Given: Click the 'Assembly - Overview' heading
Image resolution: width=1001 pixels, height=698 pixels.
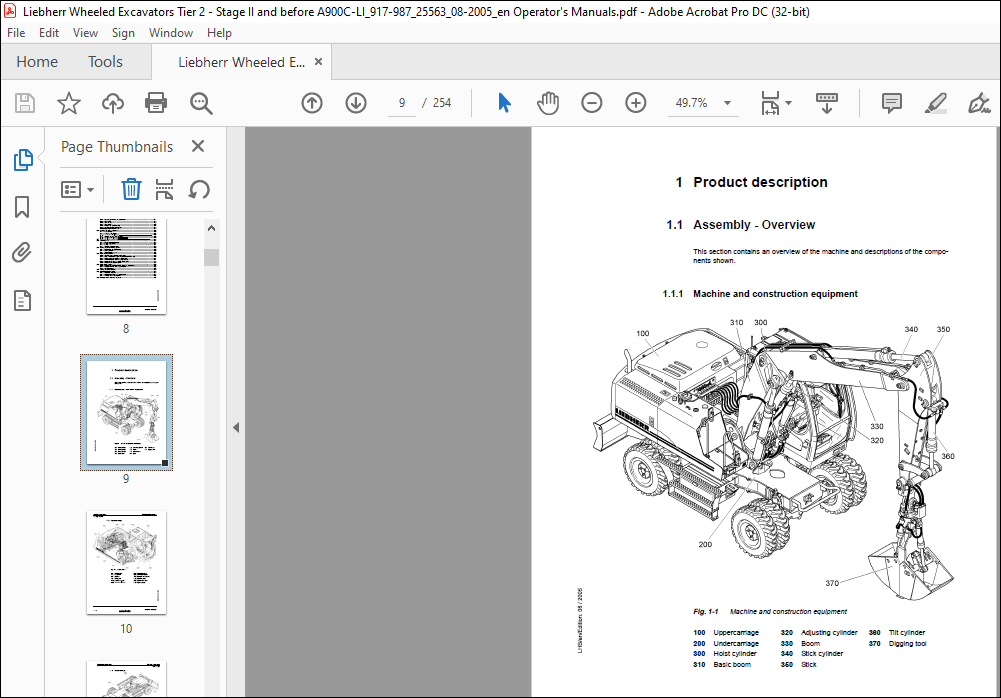Looking at the screenshot, I should (754, 225).
